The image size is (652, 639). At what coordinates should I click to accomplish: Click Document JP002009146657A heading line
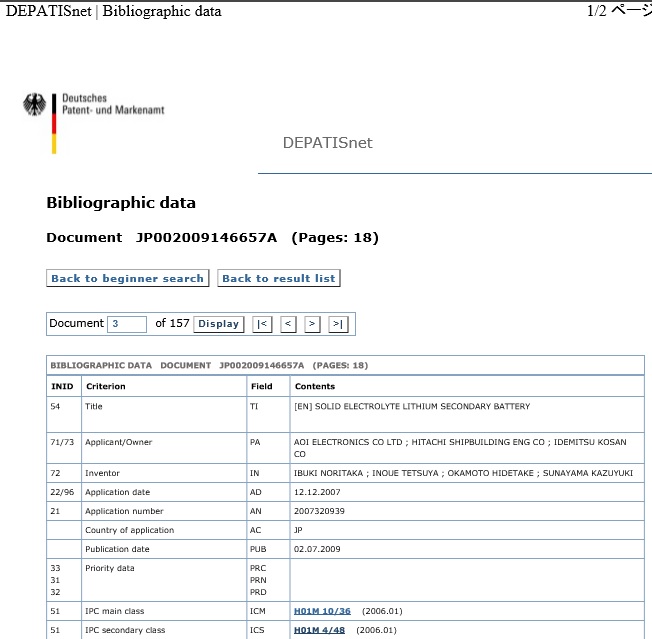click(x=212, y=237)
